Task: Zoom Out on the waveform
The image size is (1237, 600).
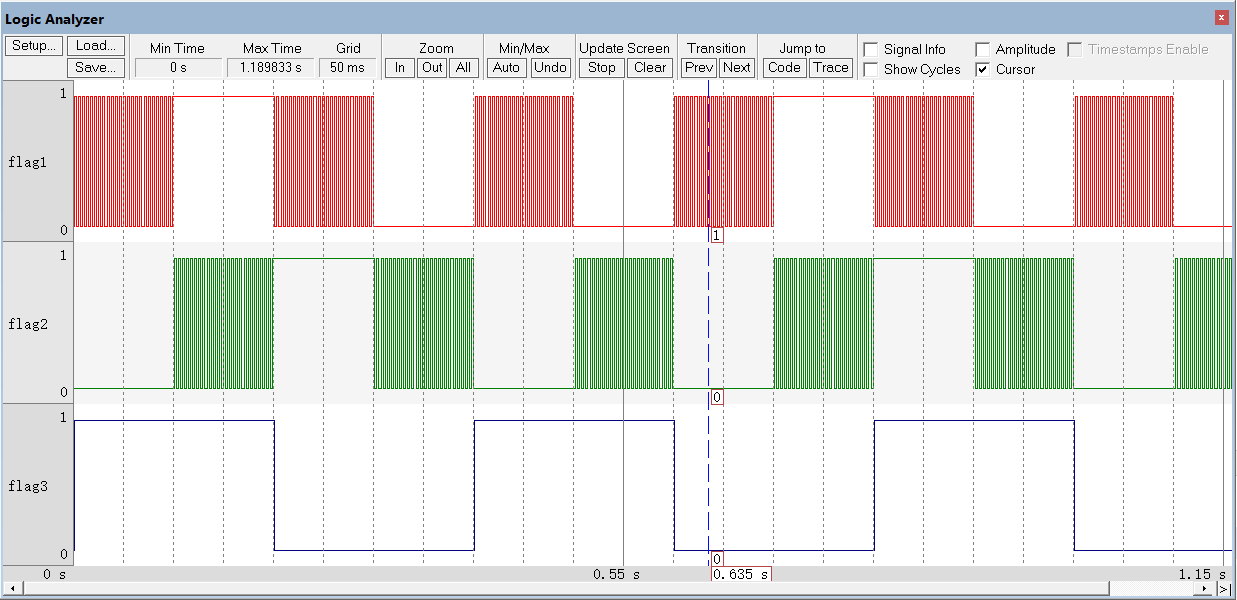Action: (x=432, y=68)
